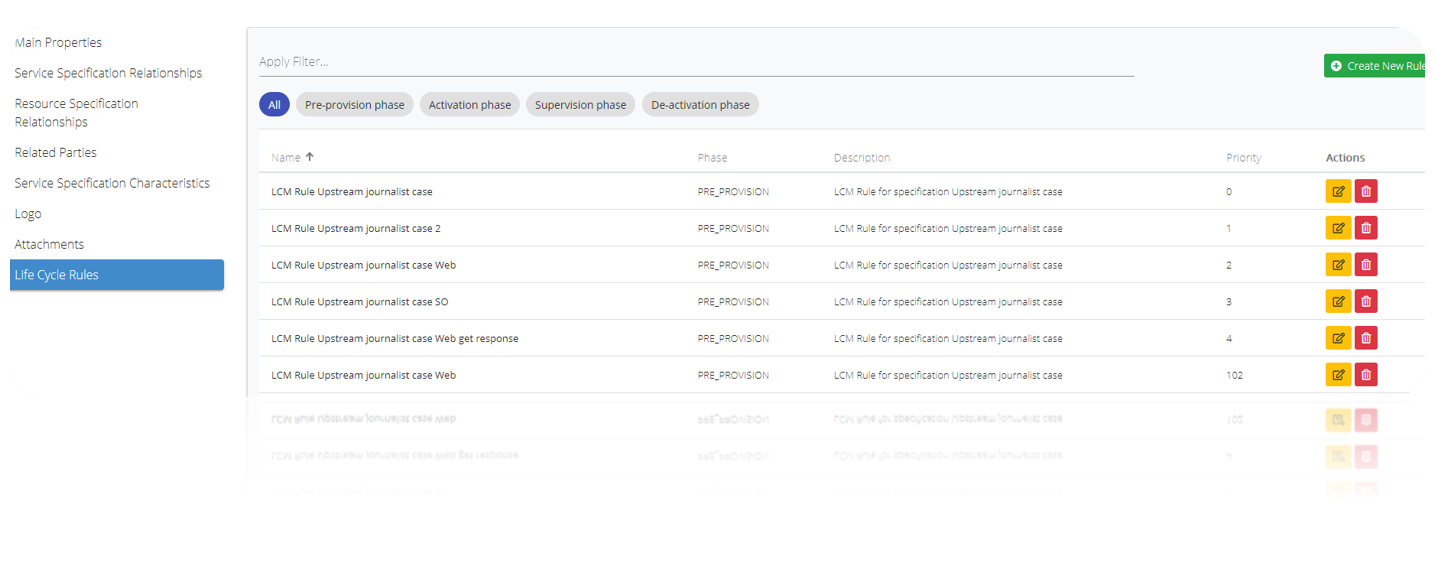1434x570 pixels.
Task: Sort the table by Priority column
Action: [1243, 158]
